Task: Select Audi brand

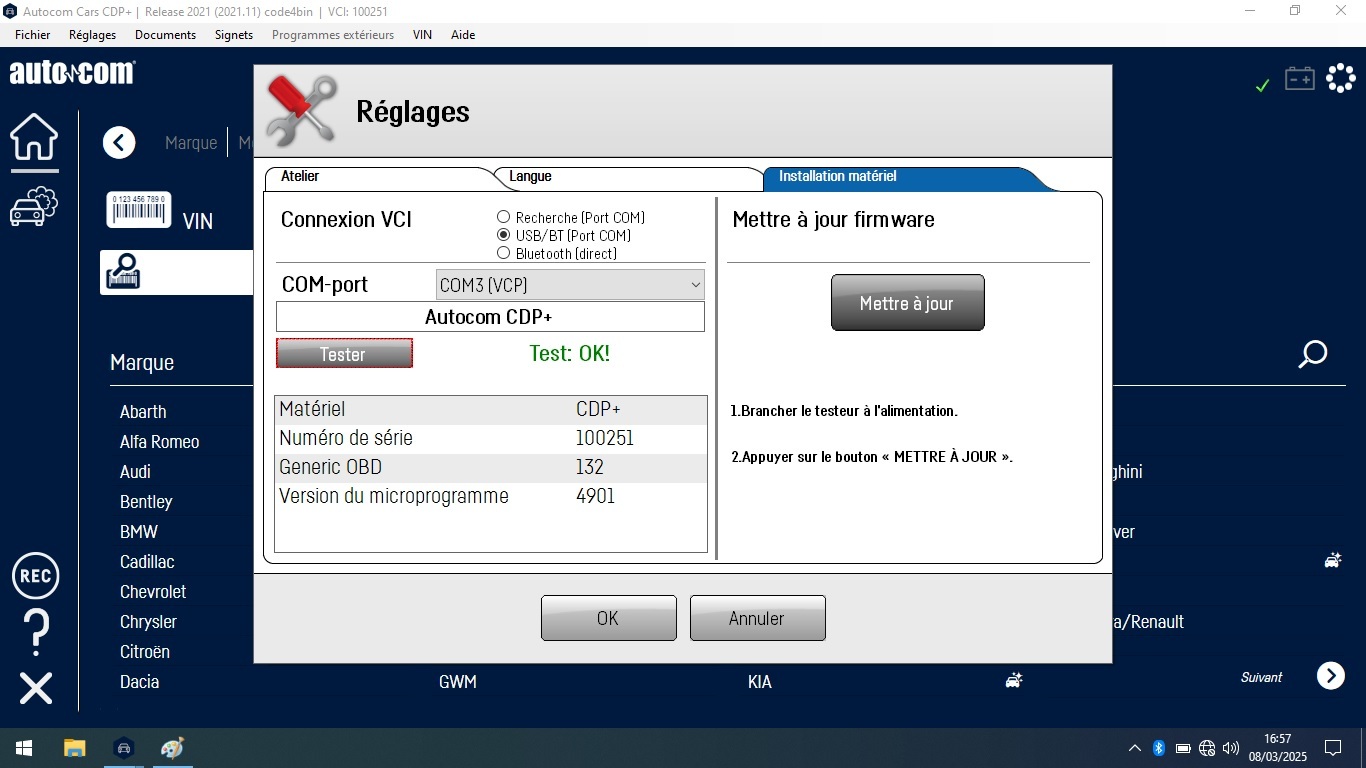Action: tap(135, 472)
